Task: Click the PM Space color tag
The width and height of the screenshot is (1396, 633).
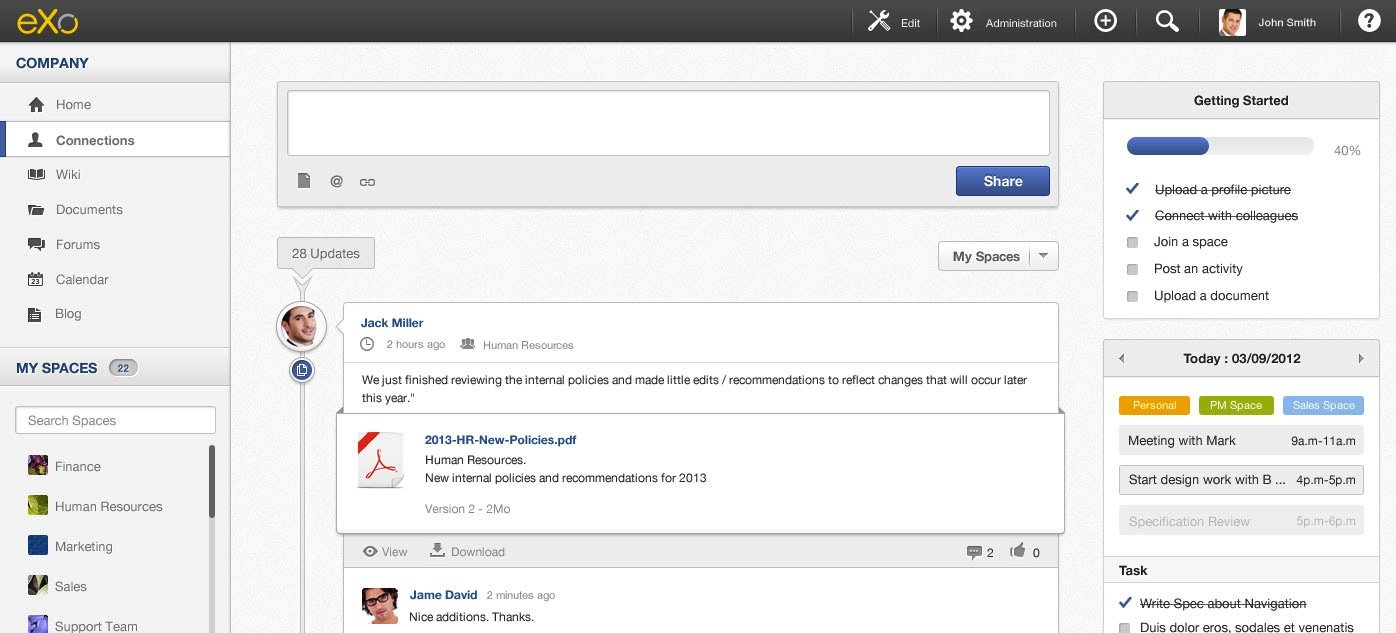Action: 1236,405
